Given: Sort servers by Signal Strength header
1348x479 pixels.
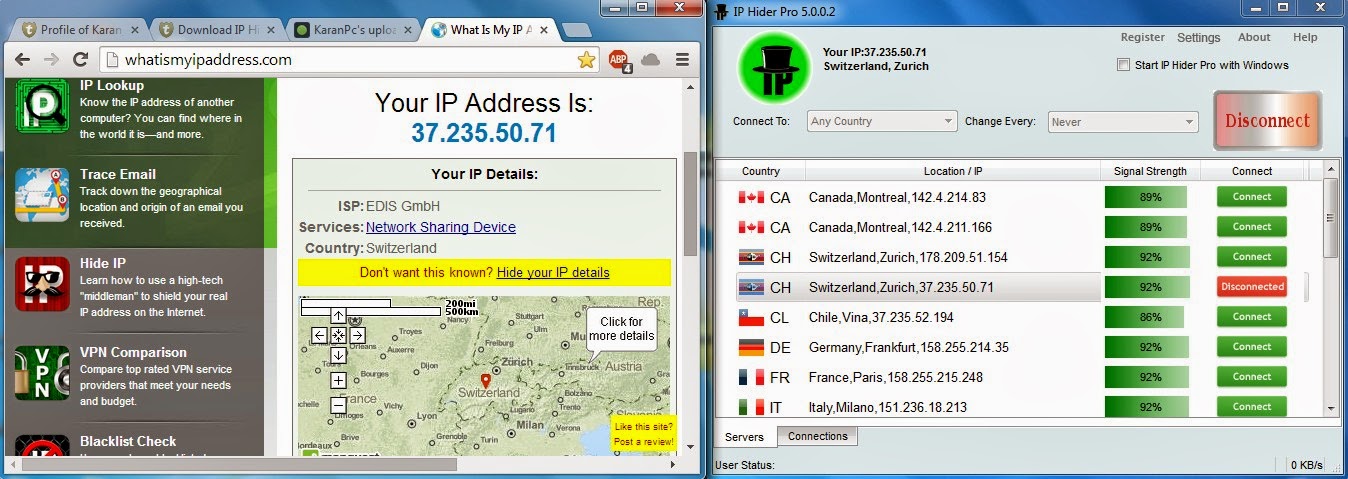Looking at the screenshot, I should click(1150, 171).
